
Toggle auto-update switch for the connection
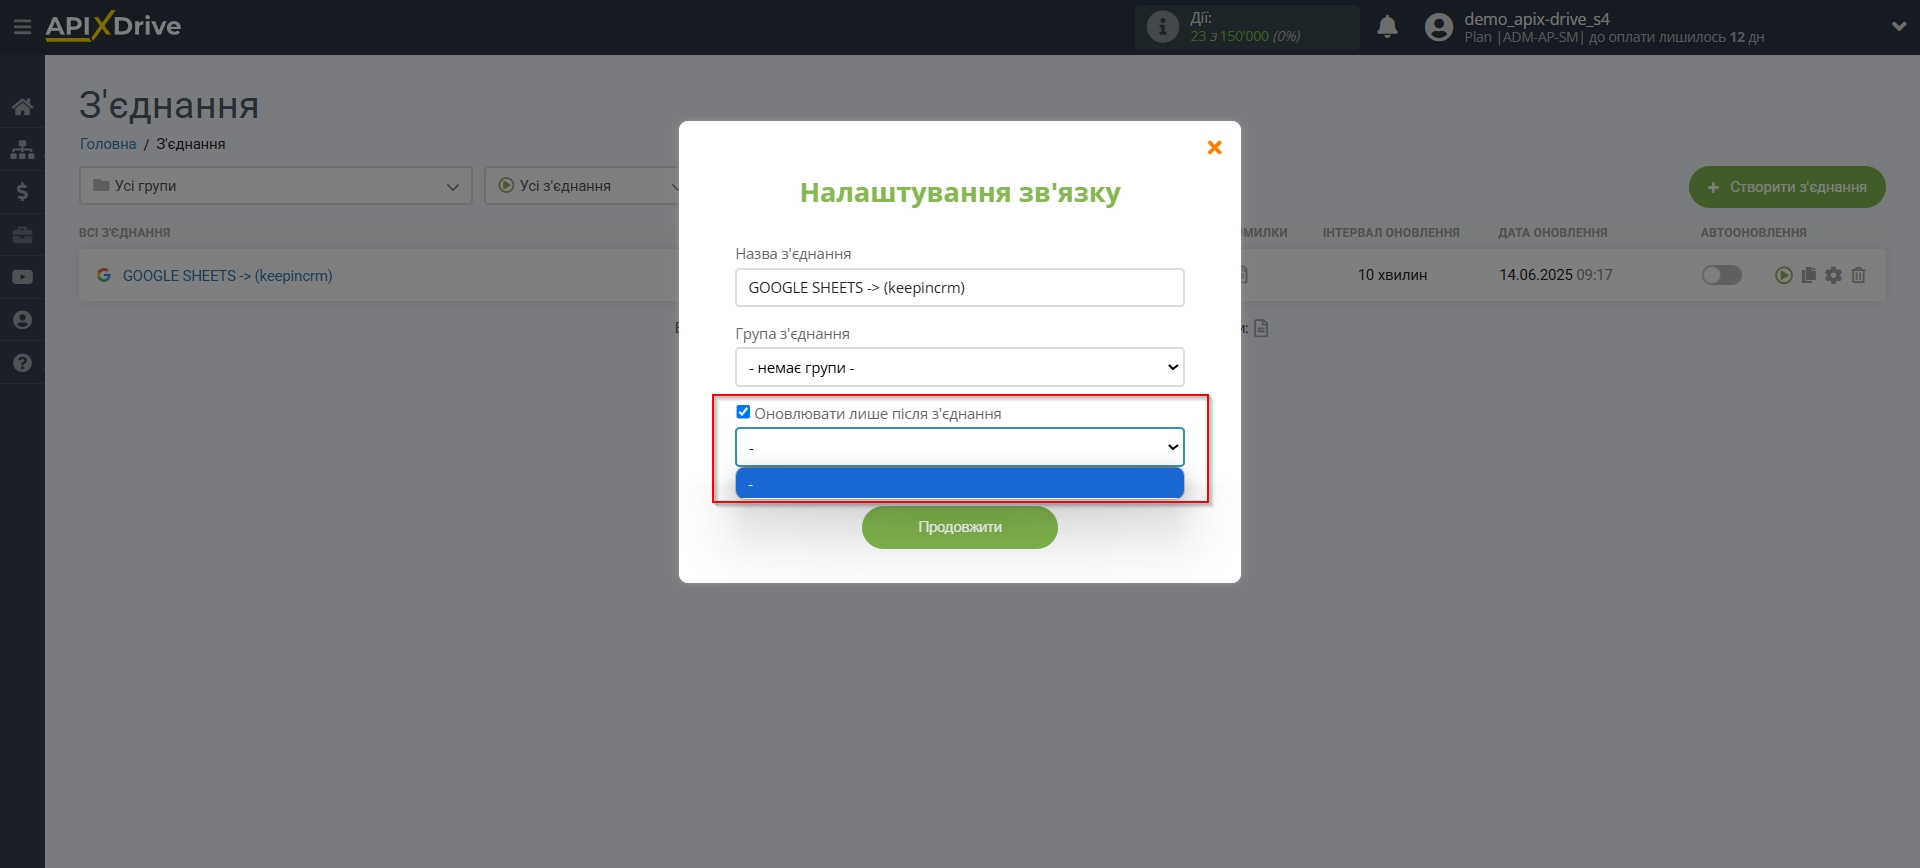[1722, 275]
